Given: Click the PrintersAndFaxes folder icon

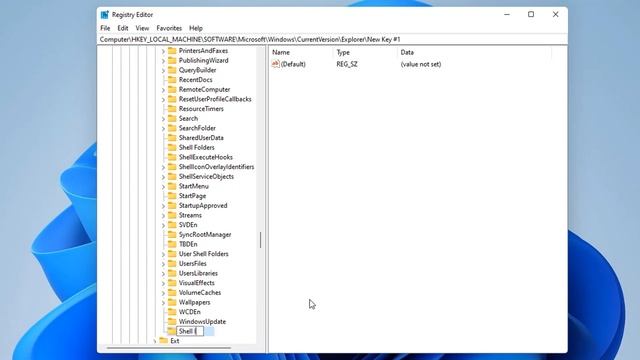Looking at the screenshot, I should click(172, 51).
